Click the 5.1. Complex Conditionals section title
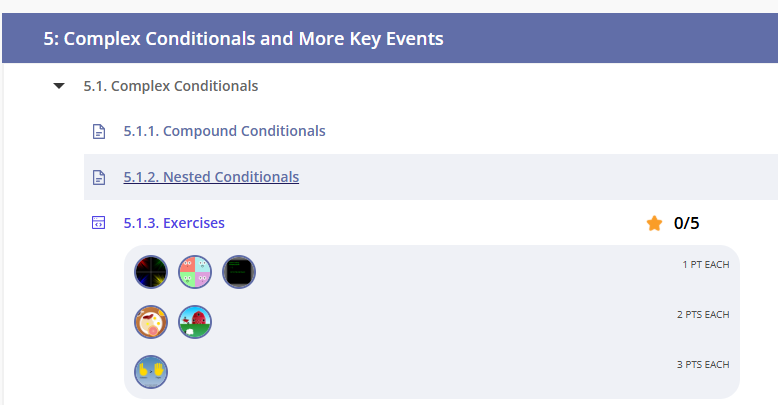Screen dimensions: 778x405 (x=170, y=86)
